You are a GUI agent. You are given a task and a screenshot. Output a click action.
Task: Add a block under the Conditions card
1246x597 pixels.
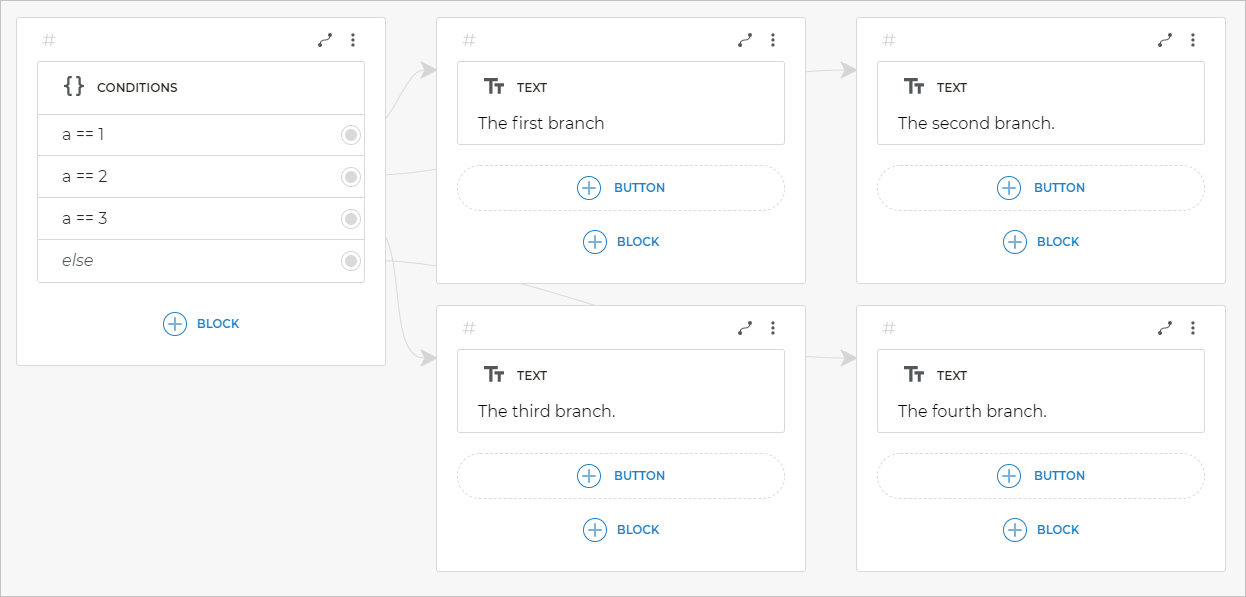(x=201, y=324)
